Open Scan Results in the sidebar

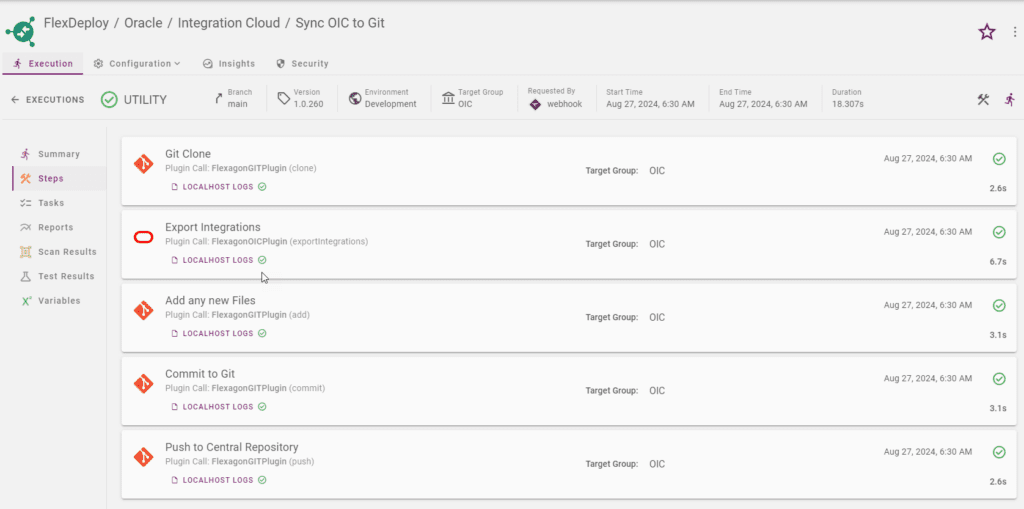(x=59, y=252)
